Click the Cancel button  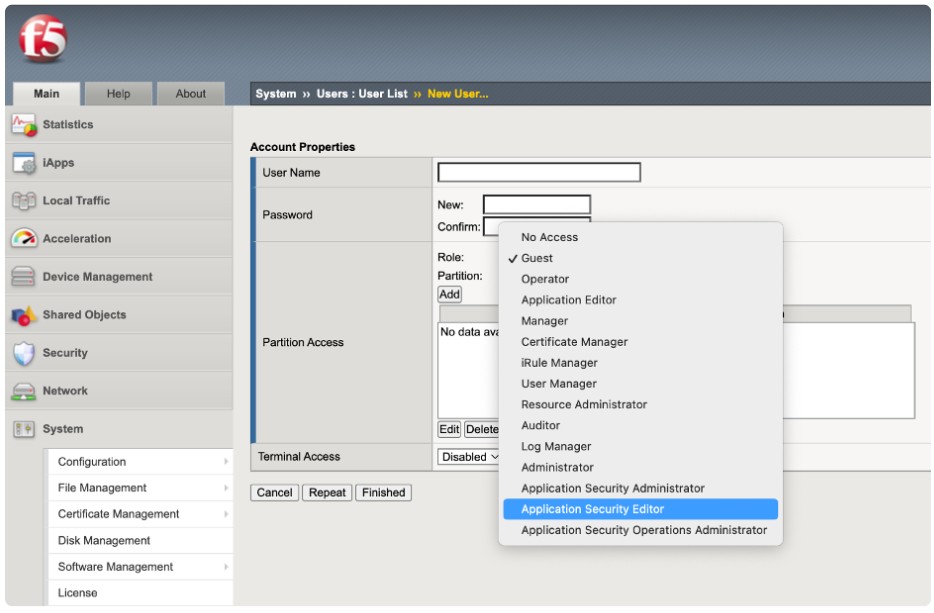coord(274,493)
